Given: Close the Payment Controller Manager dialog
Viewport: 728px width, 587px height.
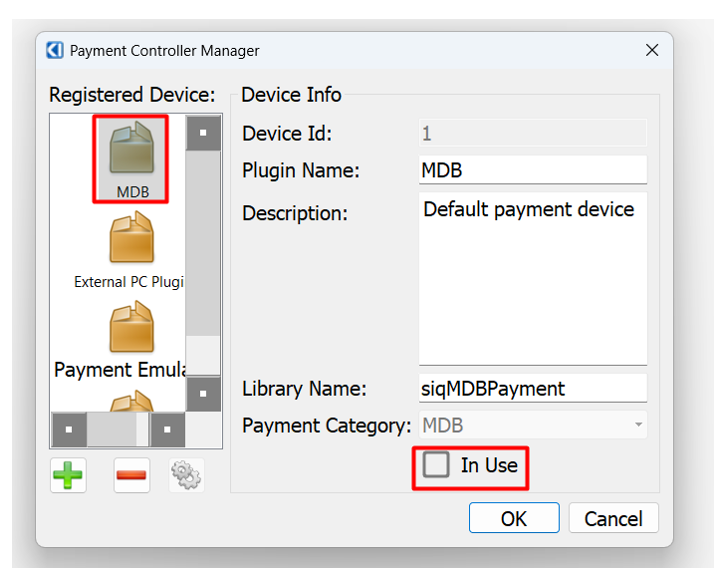Looking at the screenshot, I should pos(652,50).
